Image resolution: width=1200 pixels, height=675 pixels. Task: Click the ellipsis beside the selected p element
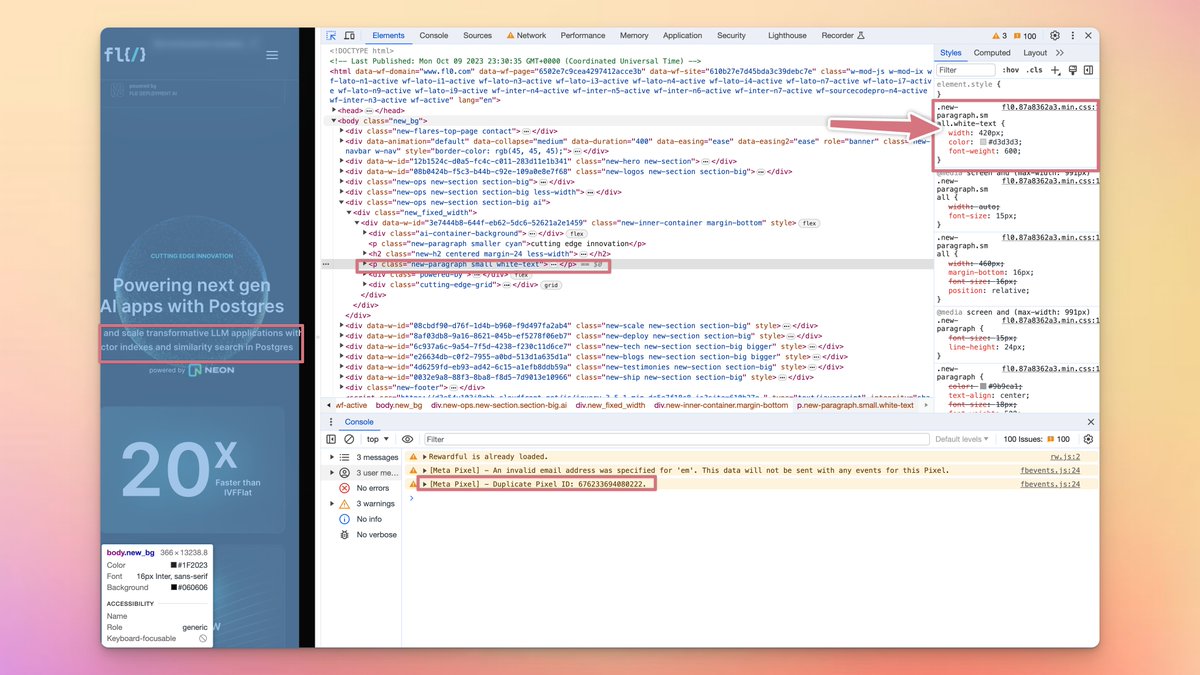(x=325, y=264)
